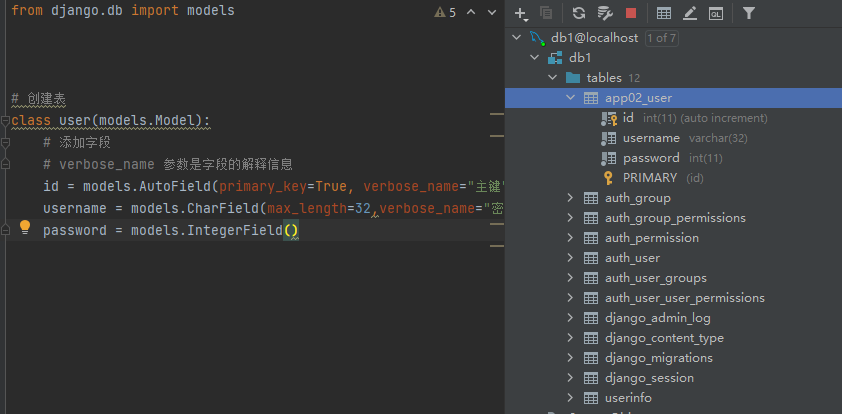The width and height of the screenshot is (842, 414).
Task: Click 'max_length' parameter in CharField line
Action: (307, 208)
